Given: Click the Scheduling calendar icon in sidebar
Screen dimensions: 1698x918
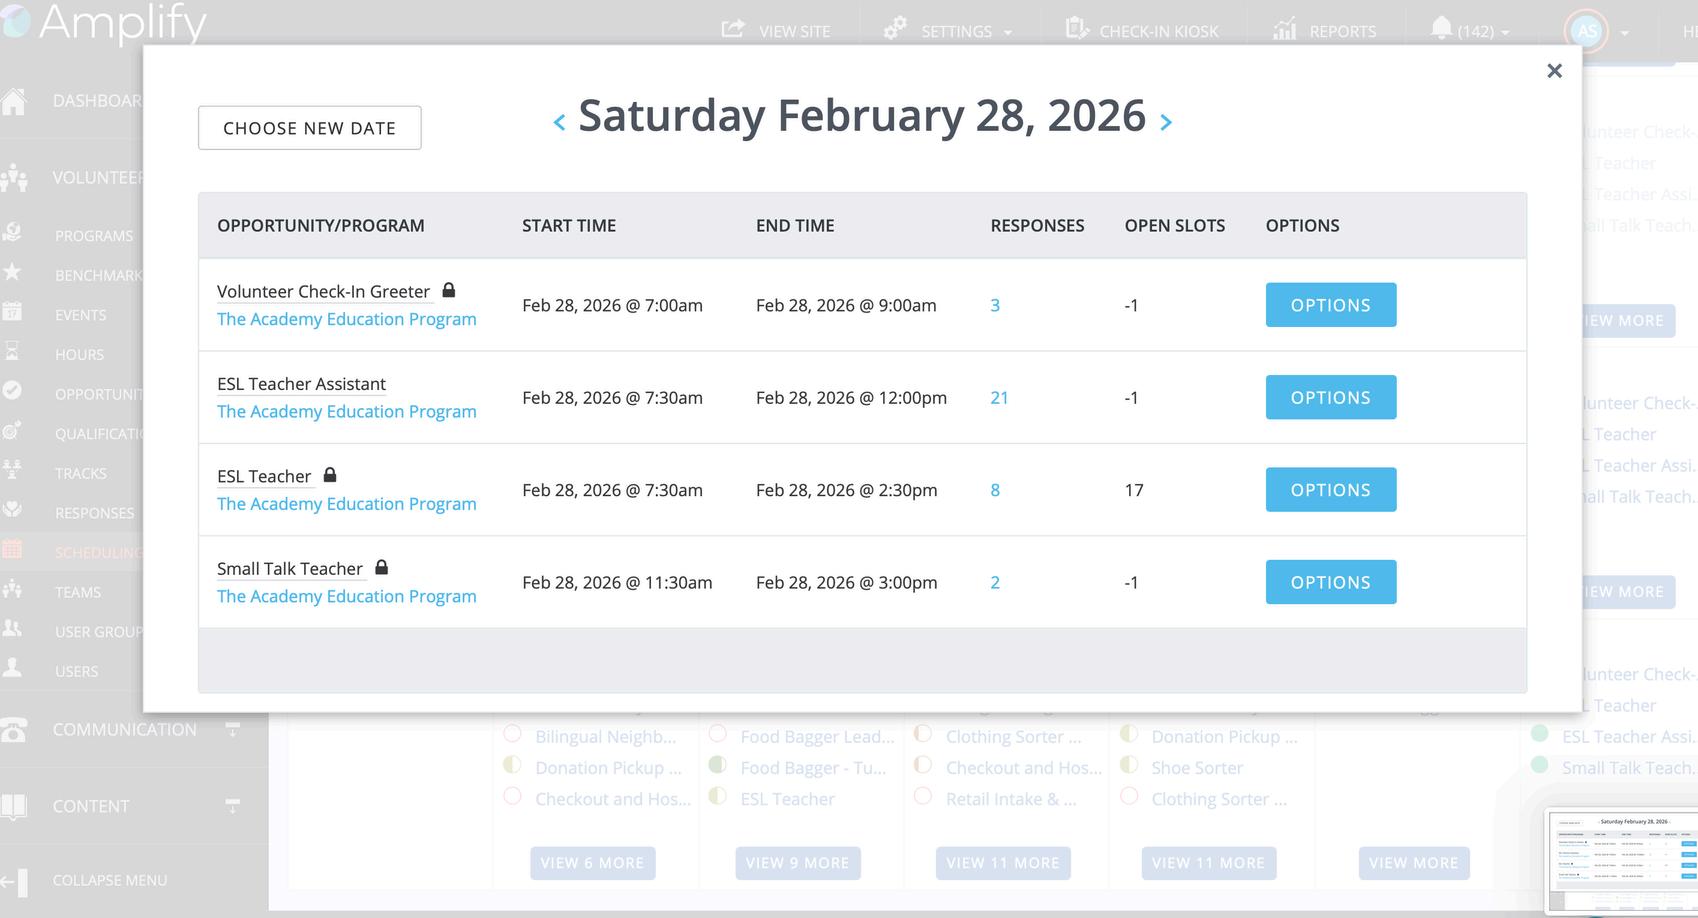Looking at the screenshot, I should pos(12,548).
